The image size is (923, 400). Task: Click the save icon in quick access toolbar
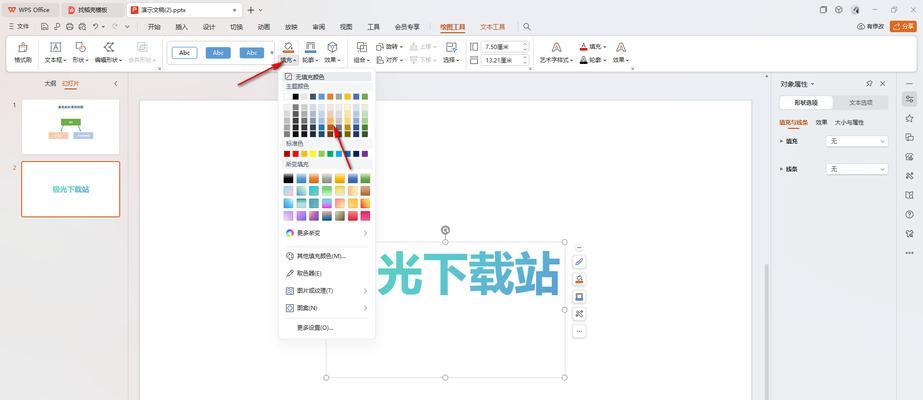(45, 26)
